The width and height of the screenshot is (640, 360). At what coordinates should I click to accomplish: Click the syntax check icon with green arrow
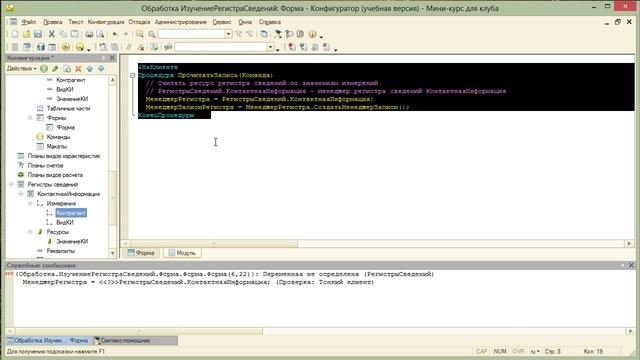pyautogui.click(x=154, y=47)
